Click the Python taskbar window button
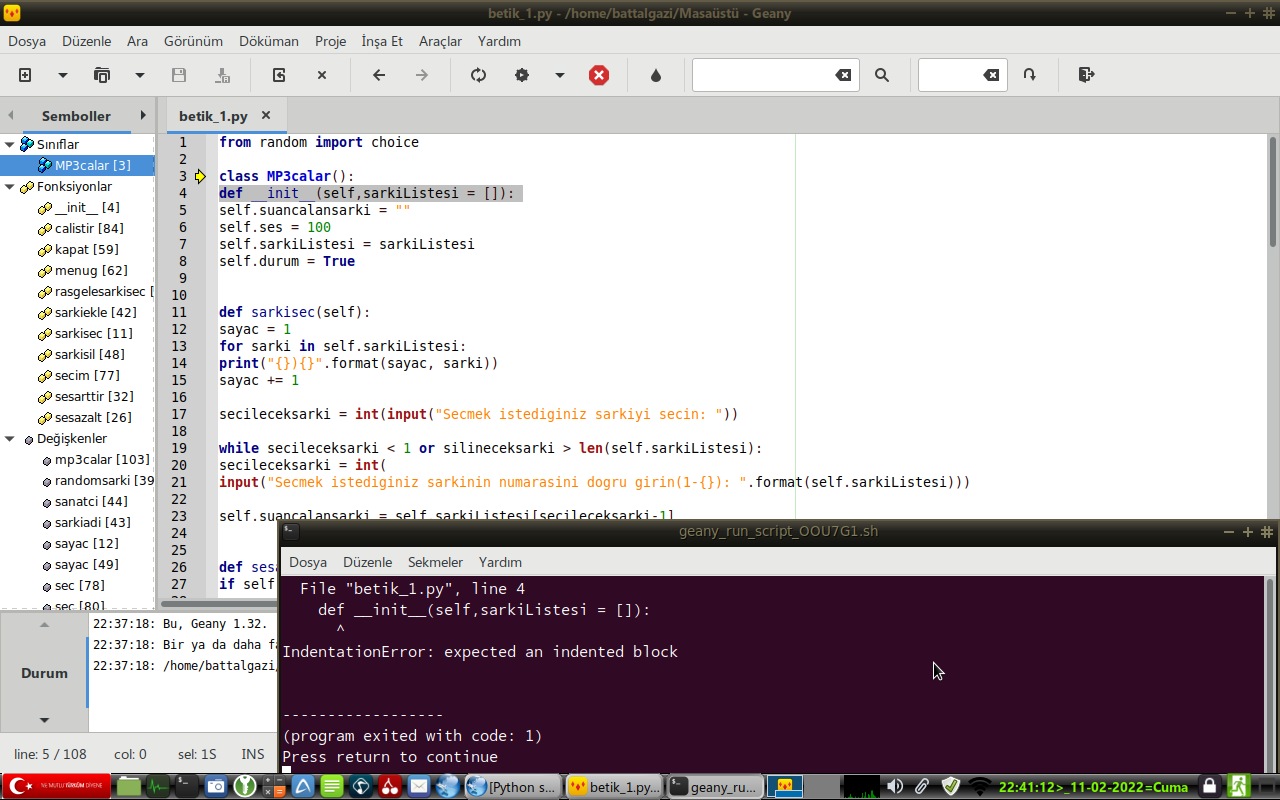Image resolution: width=1280 pixels, height=800 pixels. click(514, 787)
